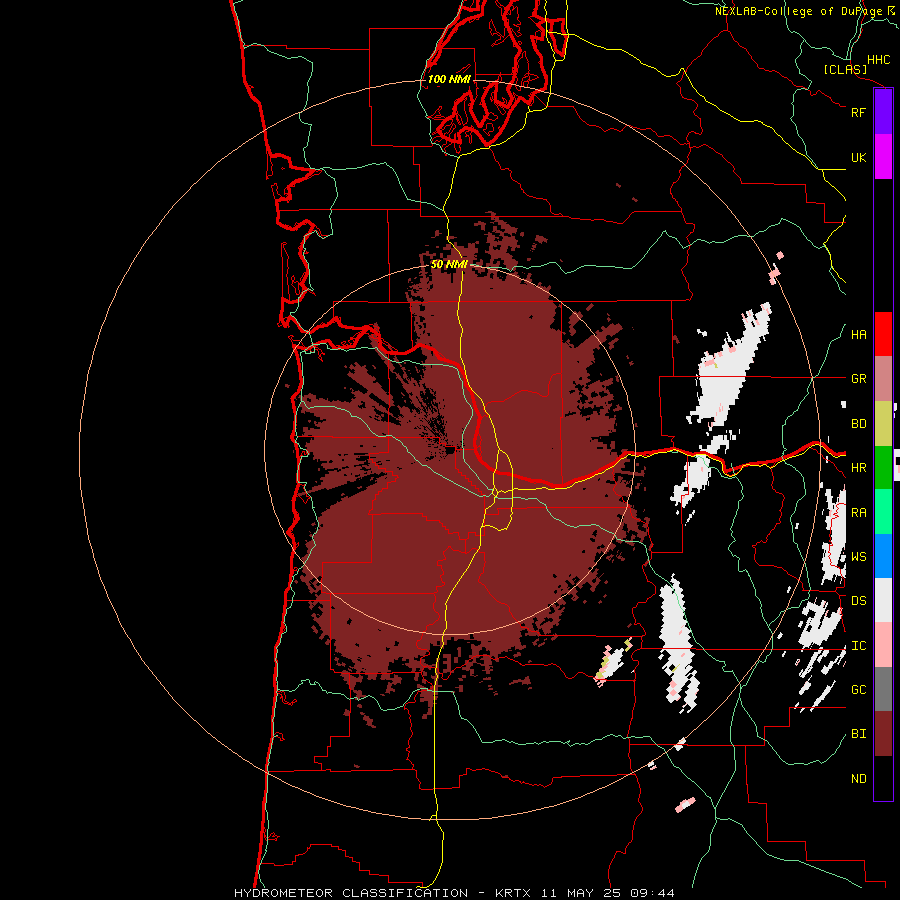The width and height of the screenshot is (900, 900).
Task: Click the 'HA' legend label
Action: [858, 335]
